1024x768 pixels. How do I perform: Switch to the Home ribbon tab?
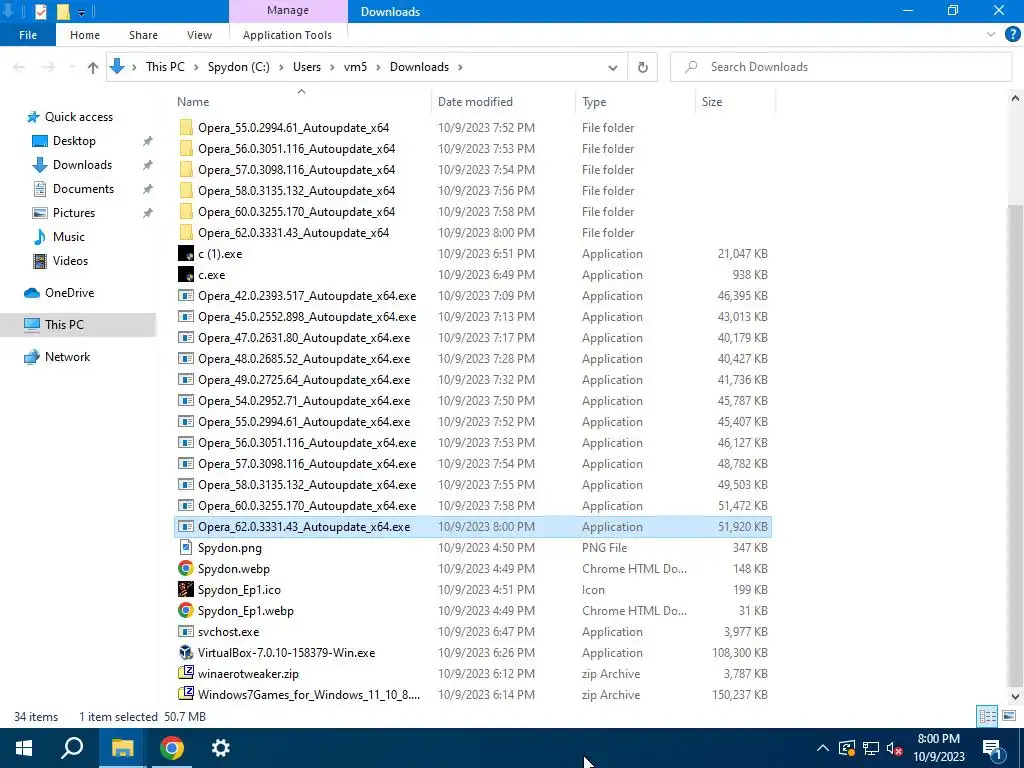(85, 35)
